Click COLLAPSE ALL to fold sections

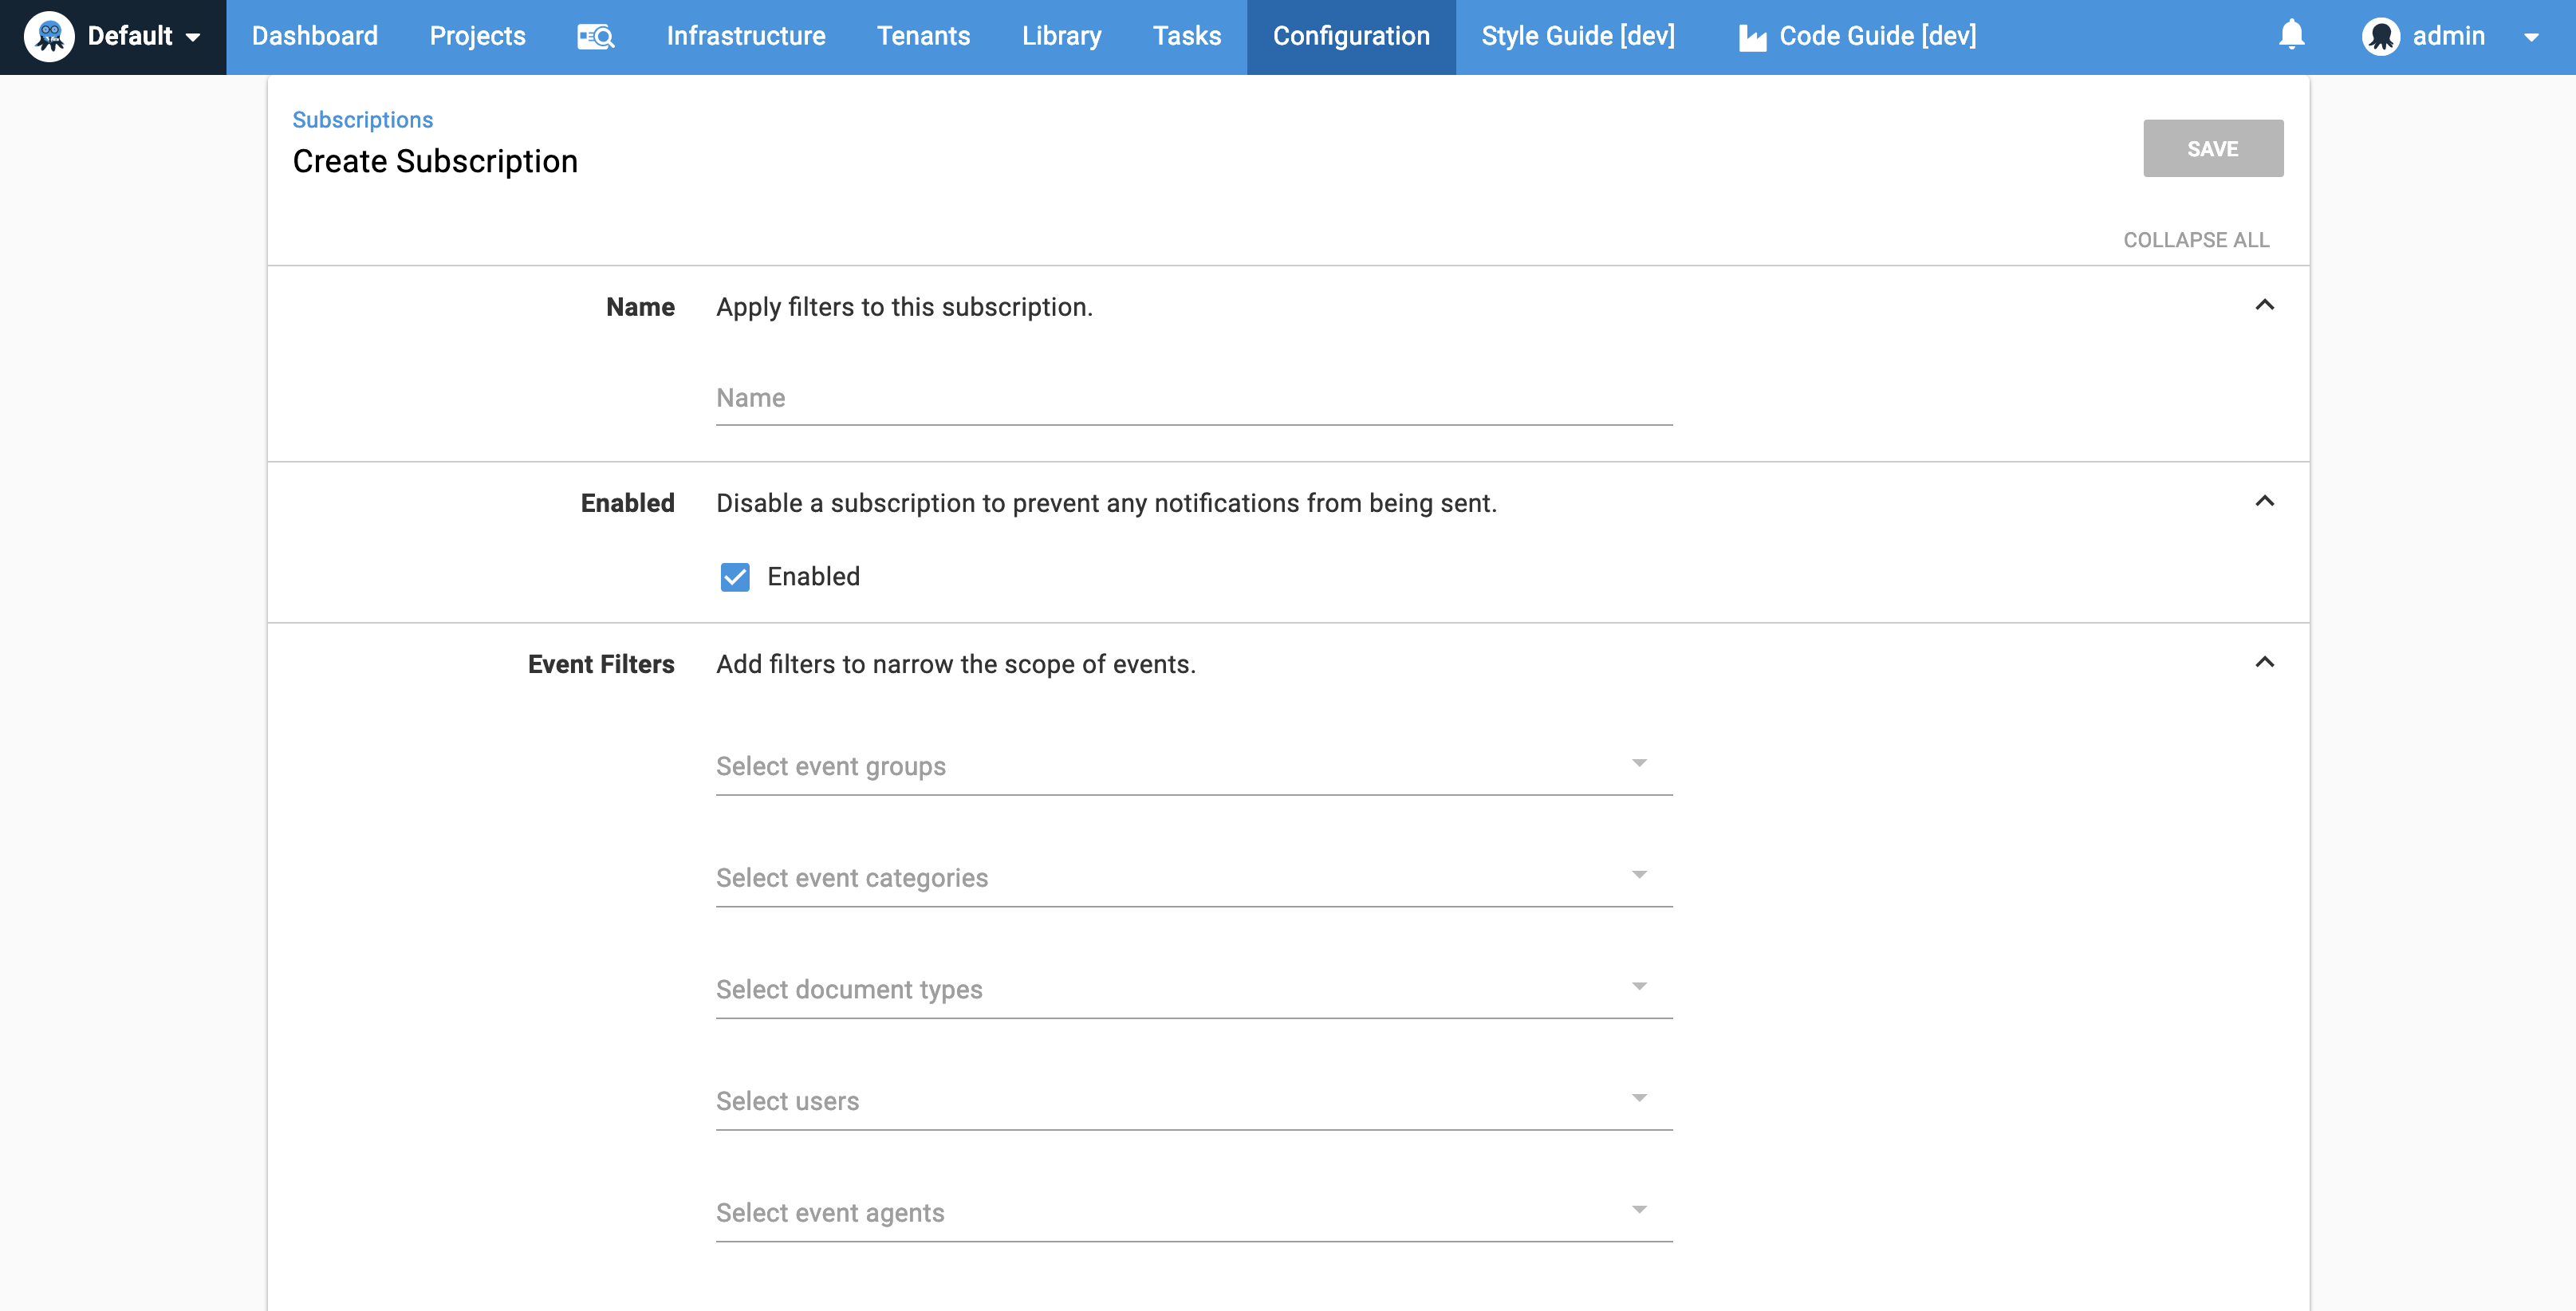pyautogui.click(x=2197, y=240)
